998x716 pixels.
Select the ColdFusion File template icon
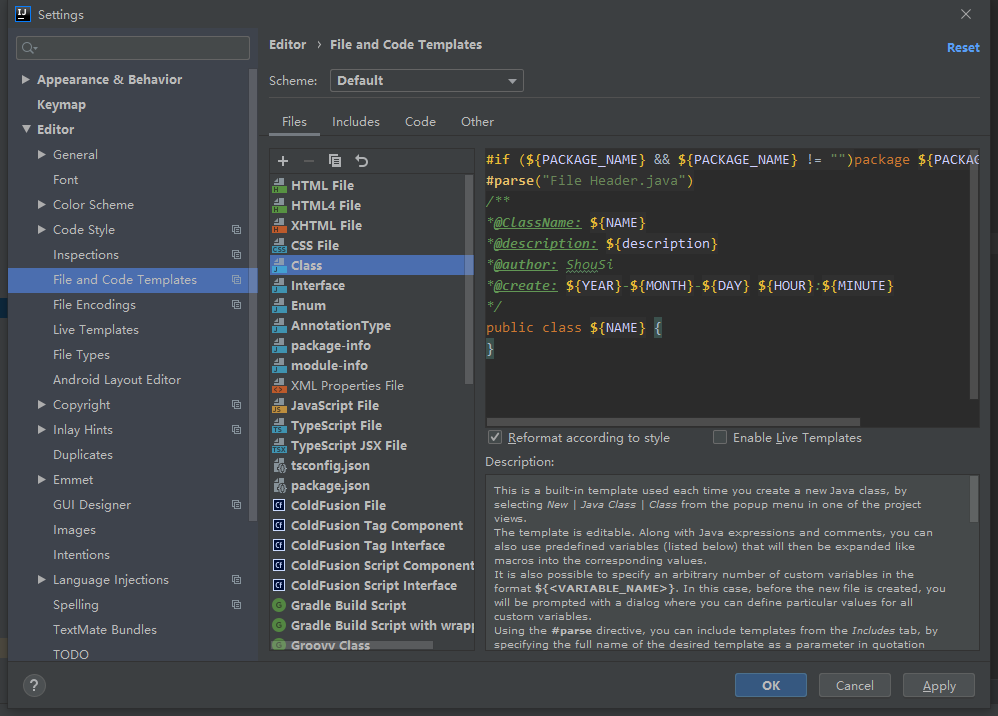[x=279, y=505]
